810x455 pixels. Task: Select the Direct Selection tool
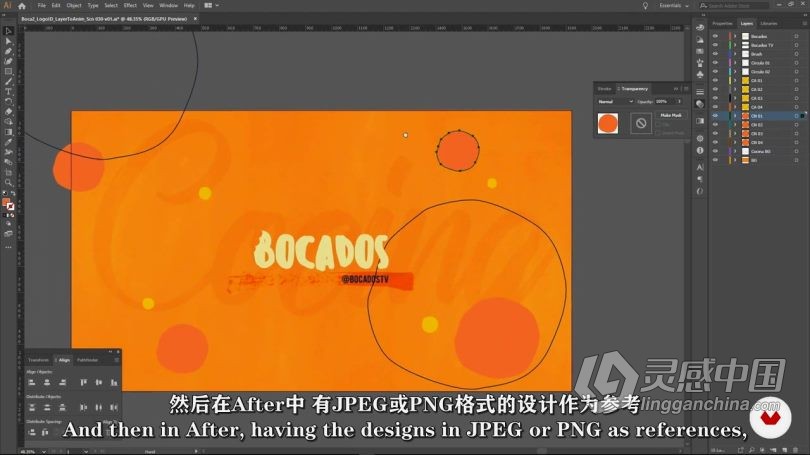tap(8, 41)
